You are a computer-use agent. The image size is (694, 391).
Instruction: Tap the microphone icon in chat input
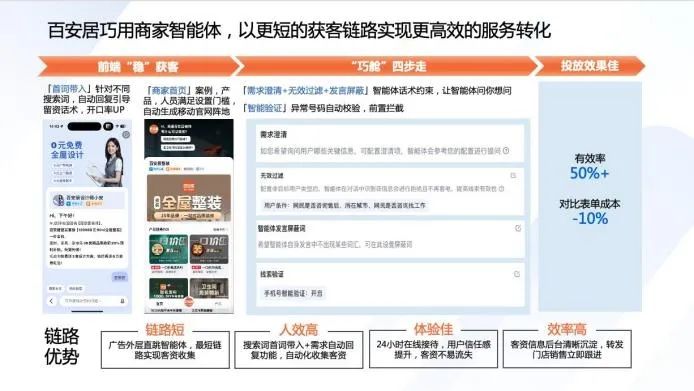point(122,301)
